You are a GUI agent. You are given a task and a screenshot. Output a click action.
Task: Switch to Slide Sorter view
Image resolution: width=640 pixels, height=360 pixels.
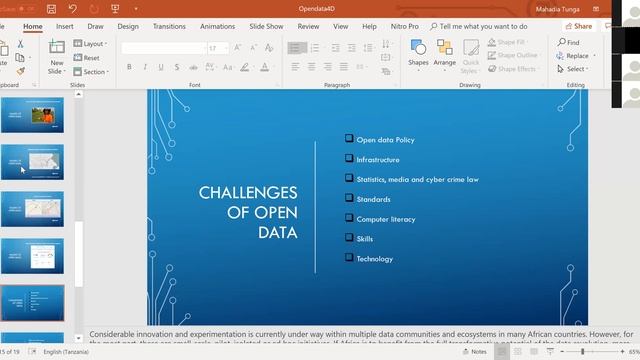coord(518,351)
